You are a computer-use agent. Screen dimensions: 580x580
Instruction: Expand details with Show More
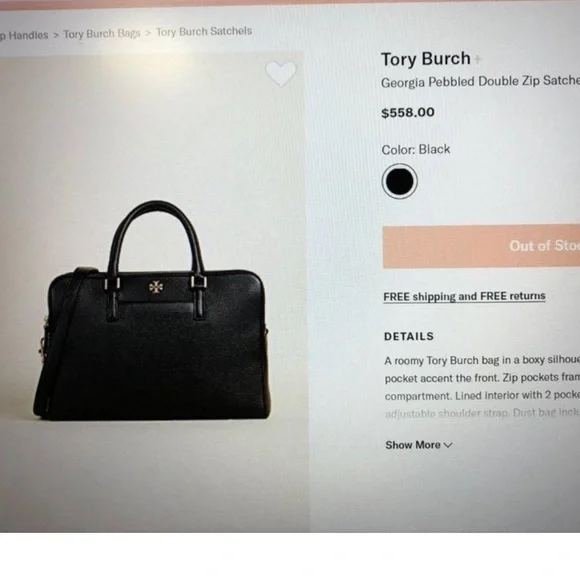click(418, 445)
